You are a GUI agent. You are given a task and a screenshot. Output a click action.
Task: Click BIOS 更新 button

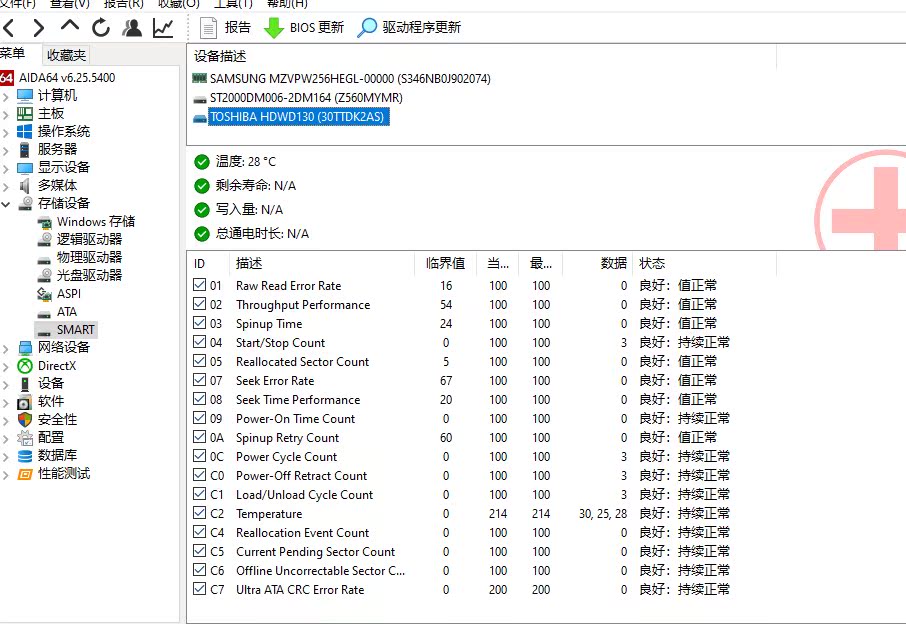coord(303,27)
